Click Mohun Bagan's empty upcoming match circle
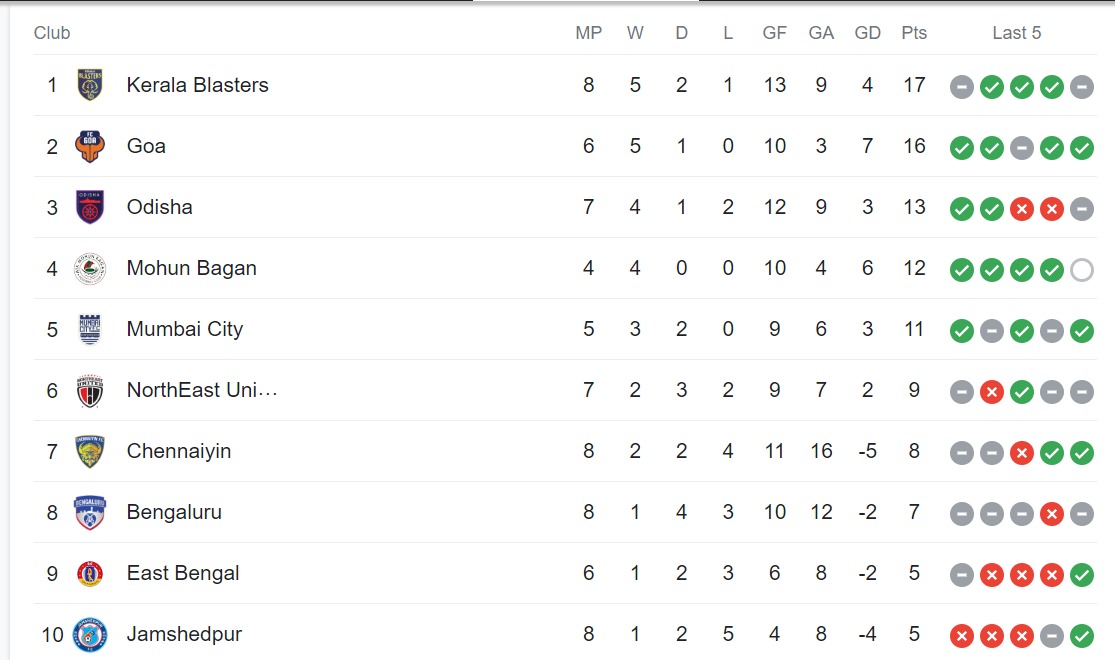Viewport: 1115px width, 660px height. (x=1081, y=269)
